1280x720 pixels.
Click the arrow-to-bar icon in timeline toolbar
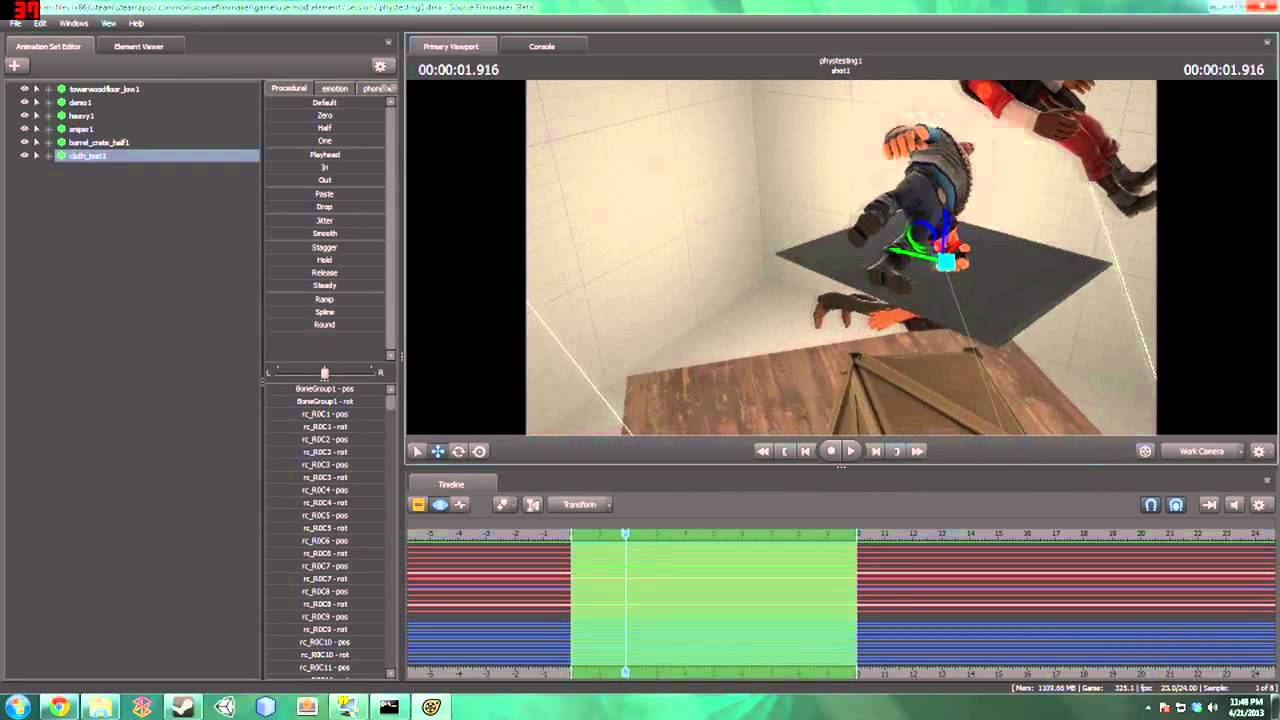click(x=1209, y=505)
